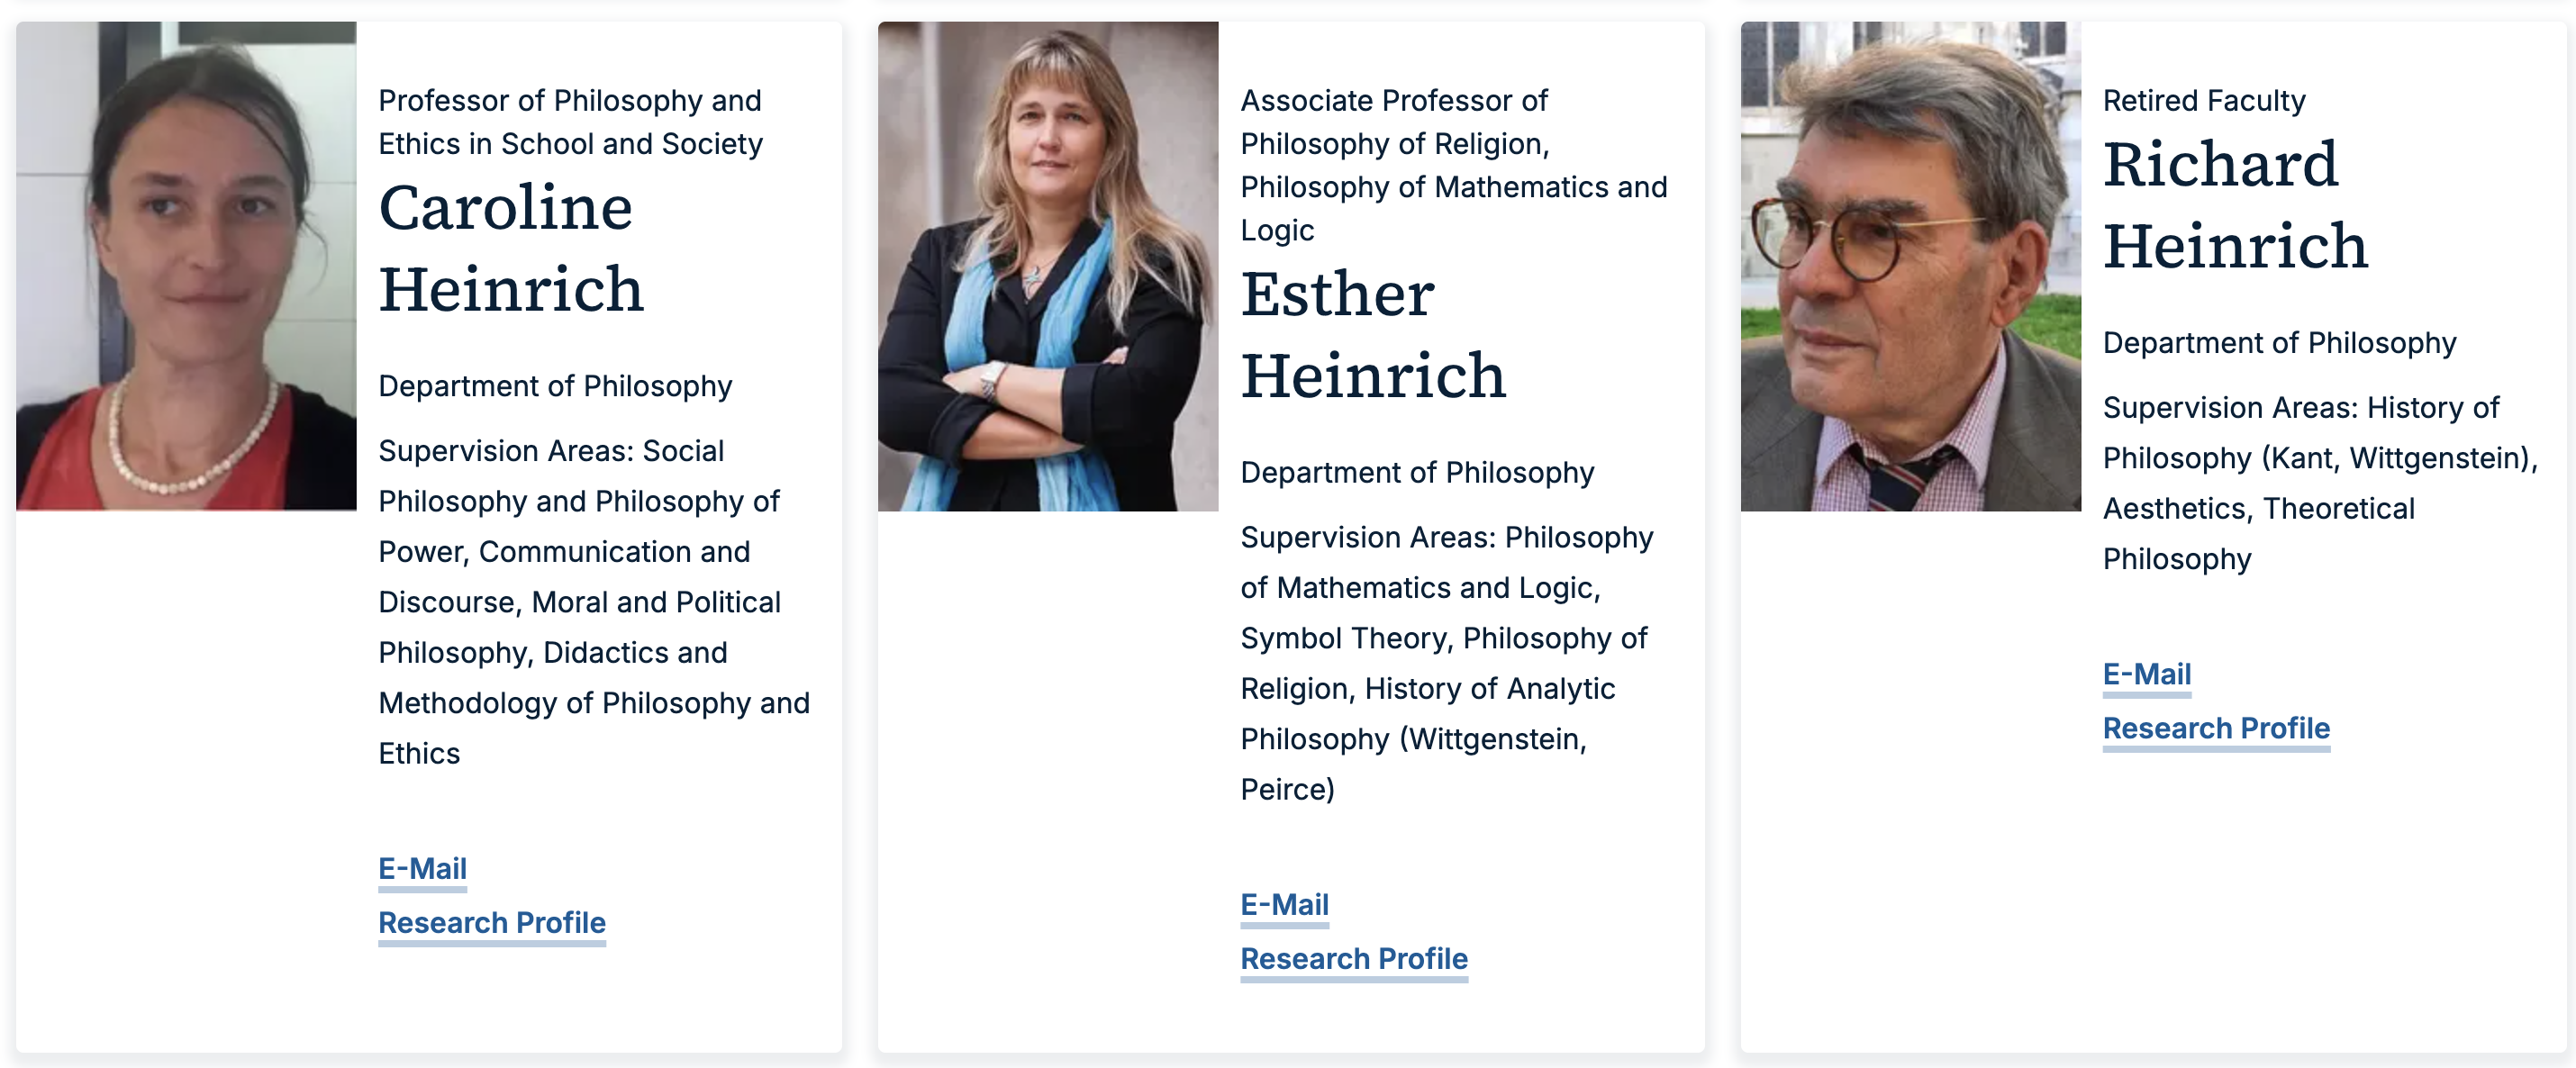Click the Retired Faculty label

tap(2204, 100)
